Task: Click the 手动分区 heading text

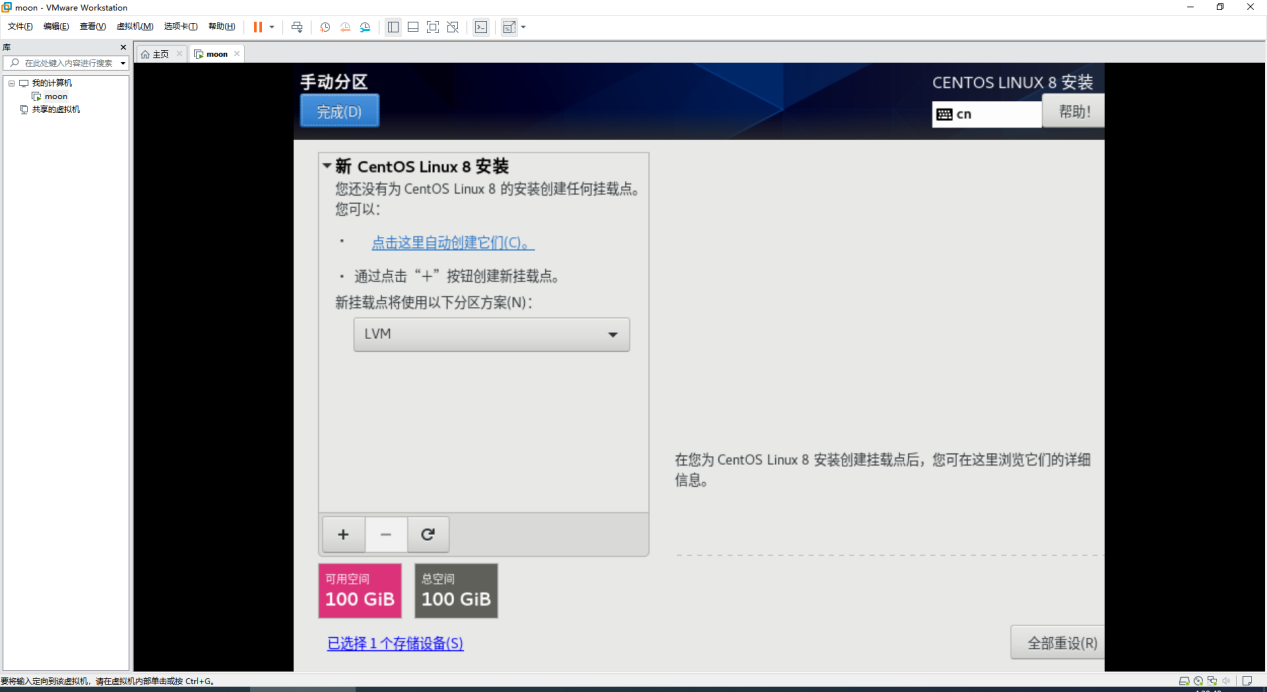Action: click(334, 82)
